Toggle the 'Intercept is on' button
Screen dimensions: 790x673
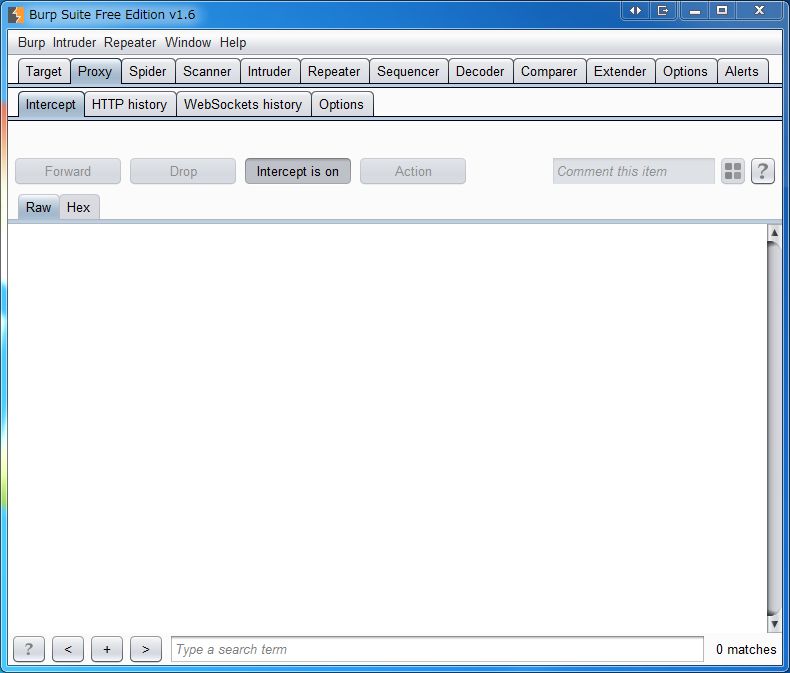click(298, 171)
